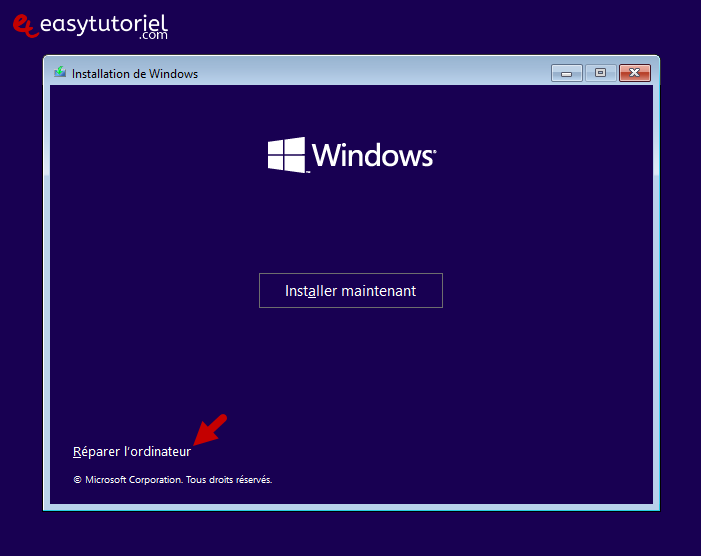Click the Installation de Windows title text
The width and height of the screenshot is (701, 556).
tap(135, 74)
